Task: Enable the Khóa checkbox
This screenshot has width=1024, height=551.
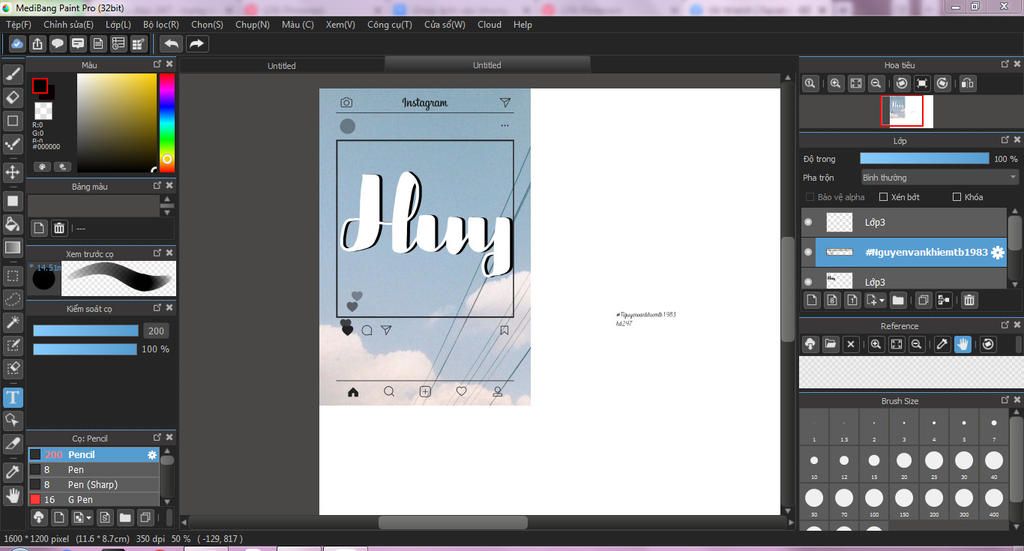Action: [957, 197]
